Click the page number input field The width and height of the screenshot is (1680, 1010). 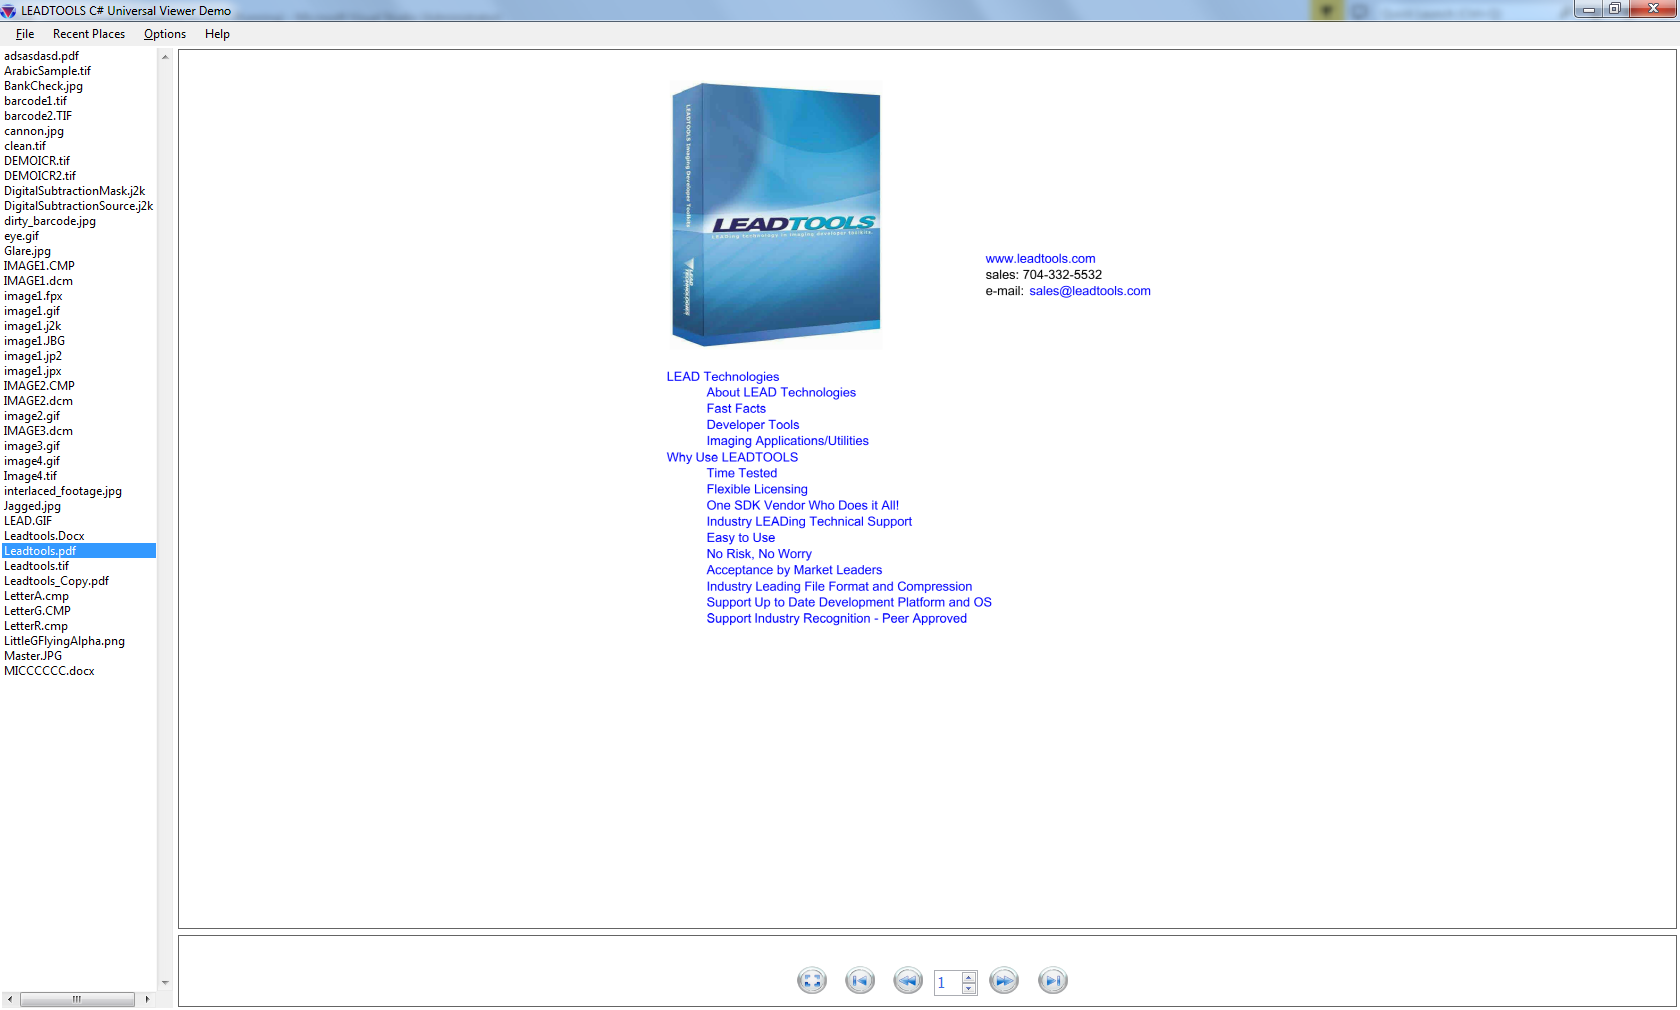tap(947, 983)
